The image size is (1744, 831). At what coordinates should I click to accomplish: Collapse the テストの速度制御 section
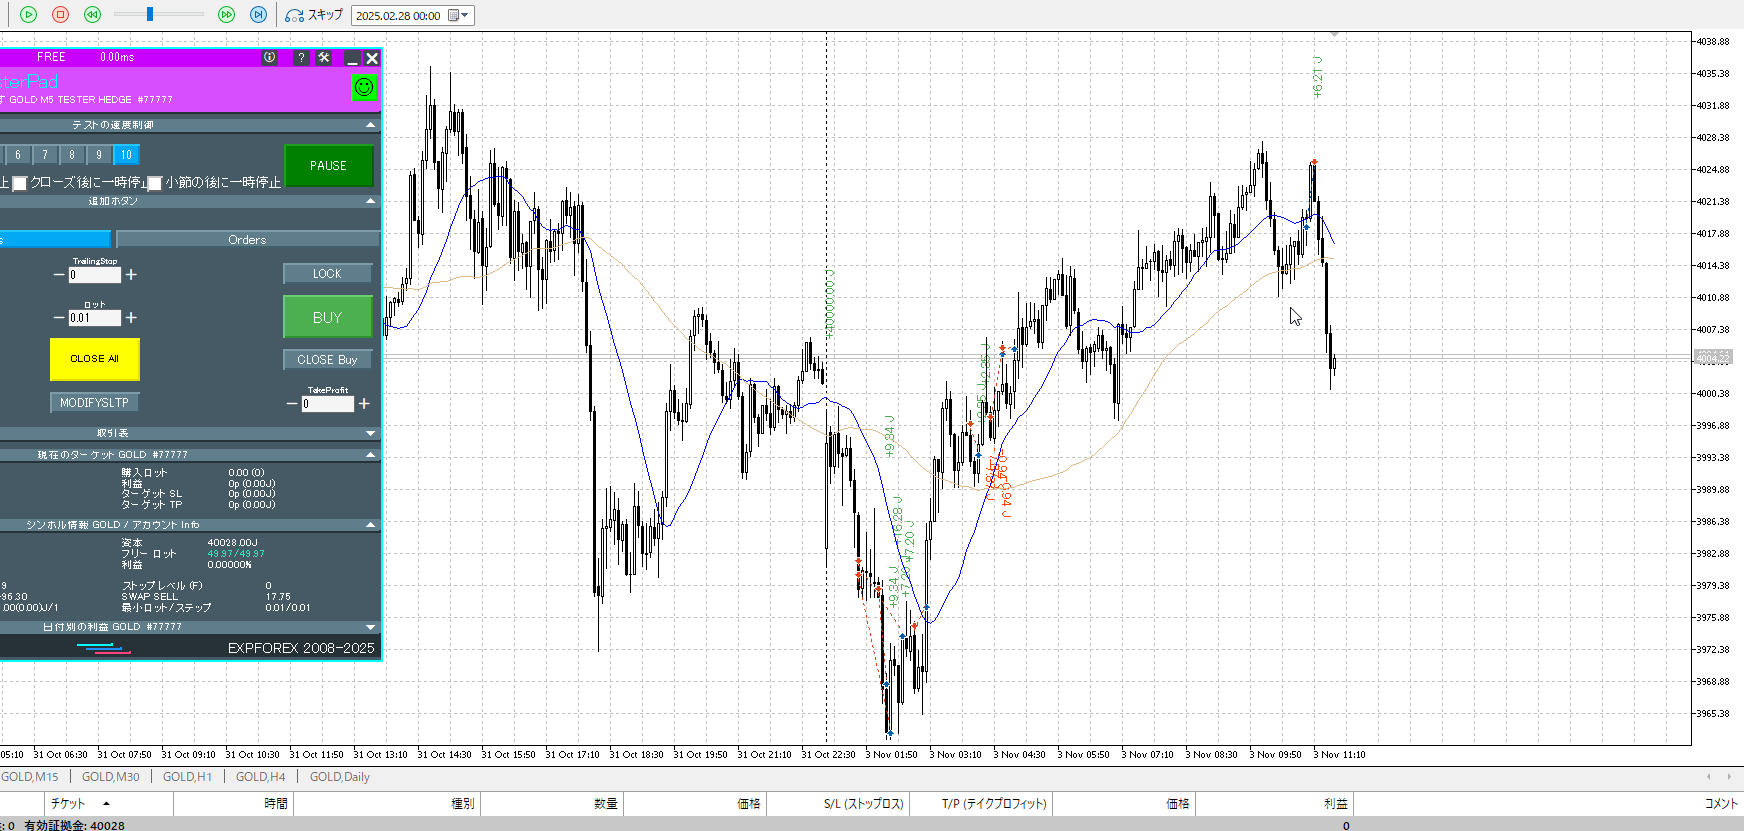(371, 125)
